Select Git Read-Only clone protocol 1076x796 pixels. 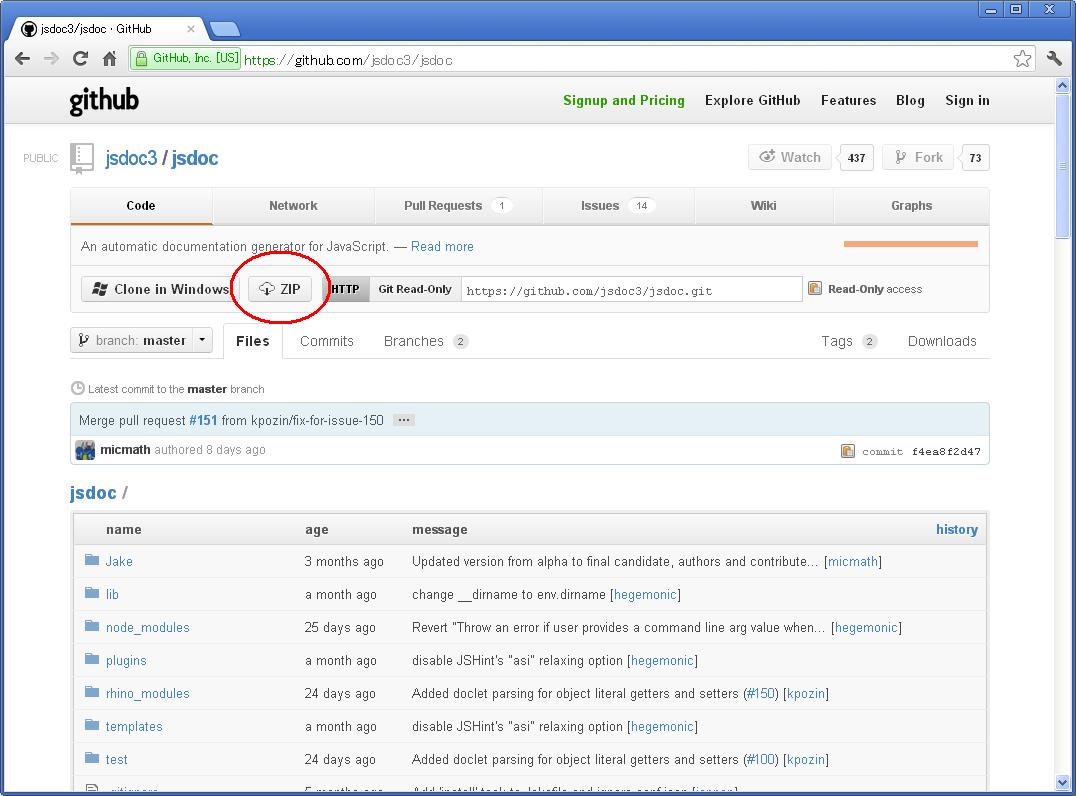(x=415, y=289)
